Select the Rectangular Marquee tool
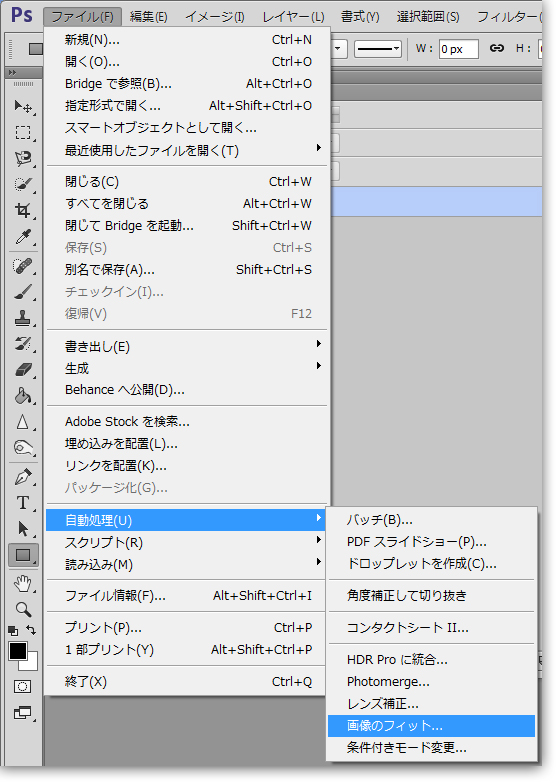The height and width of the screenshot is (783, 559). [x=23, y=132]
